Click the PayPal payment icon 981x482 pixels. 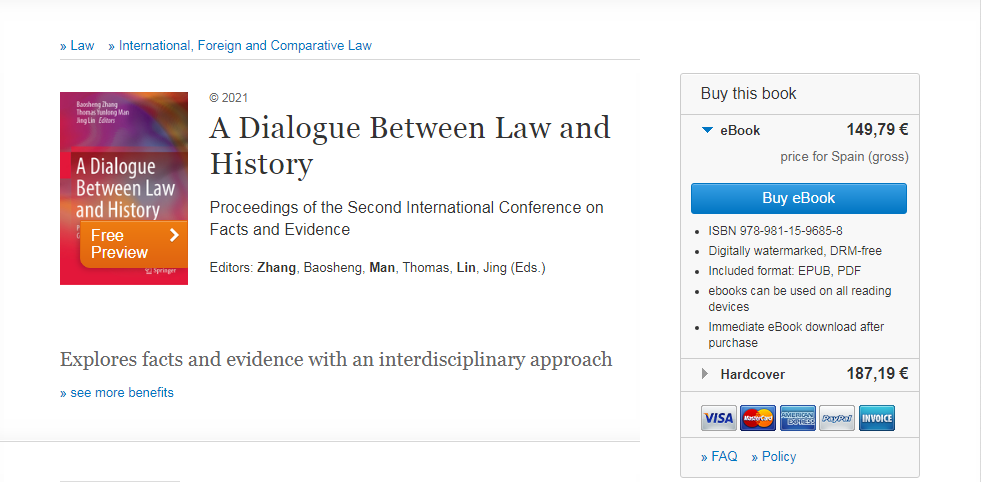click(837, 418)
